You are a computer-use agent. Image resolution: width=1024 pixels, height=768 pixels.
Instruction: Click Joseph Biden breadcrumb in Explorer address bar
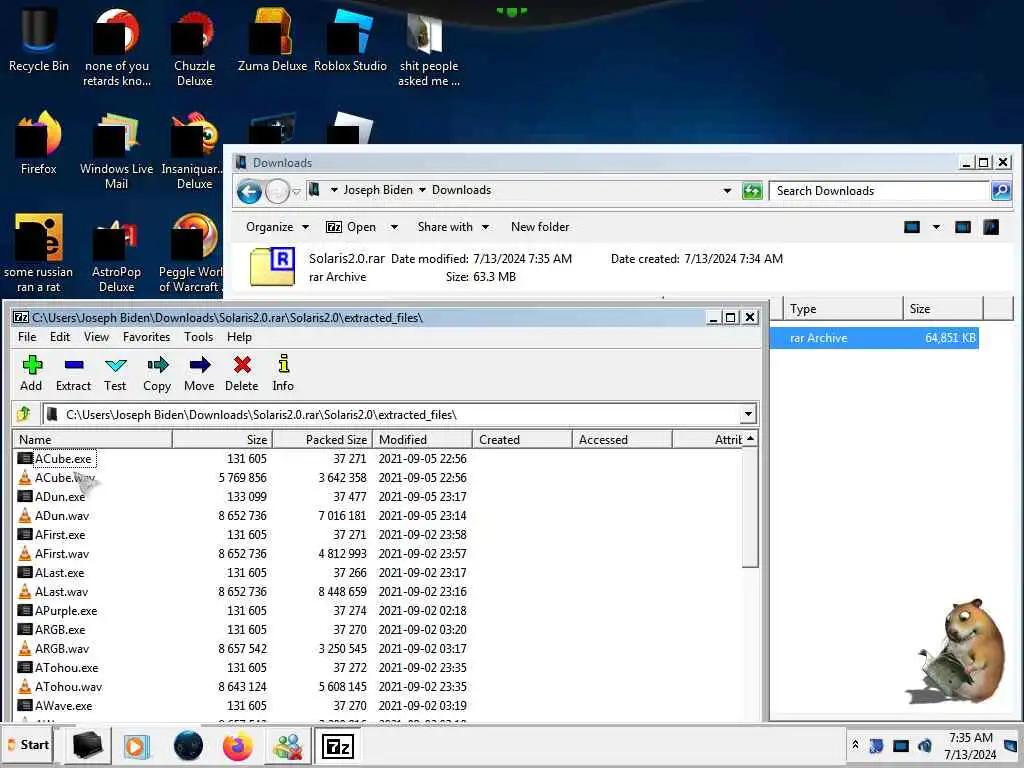[378, 190]
